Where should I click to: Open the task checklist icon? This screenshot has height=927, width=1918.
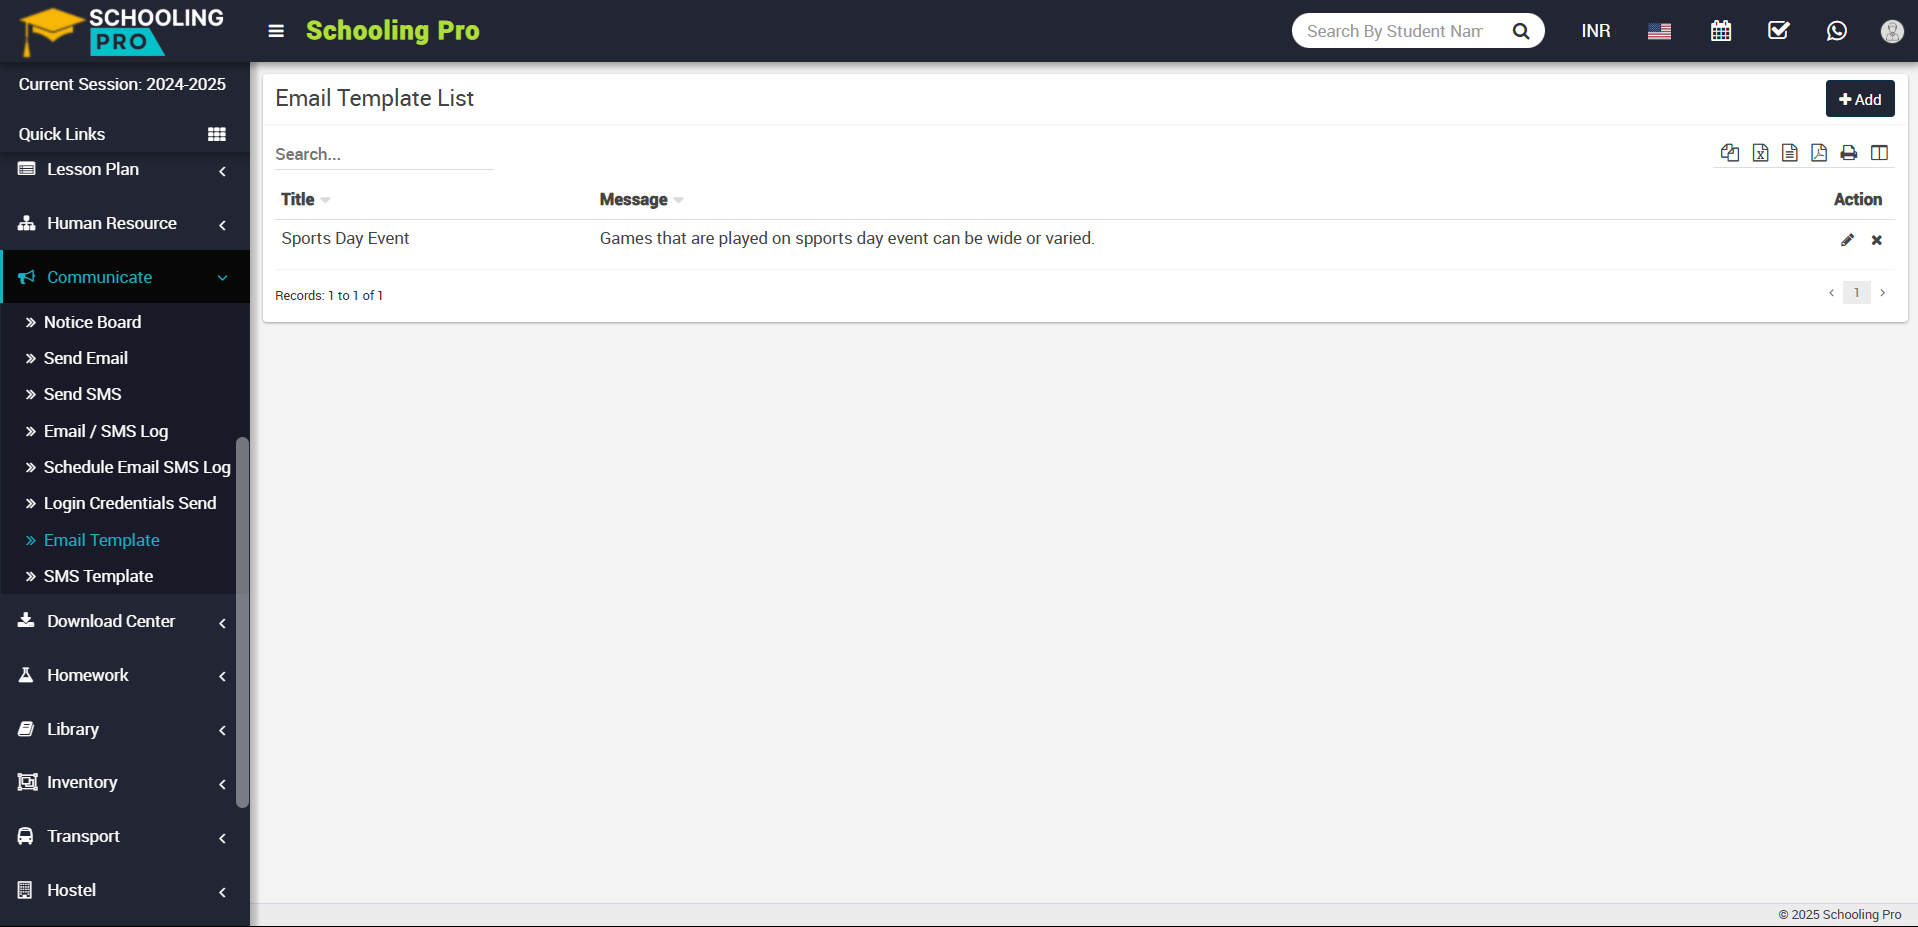point(1779,31)
